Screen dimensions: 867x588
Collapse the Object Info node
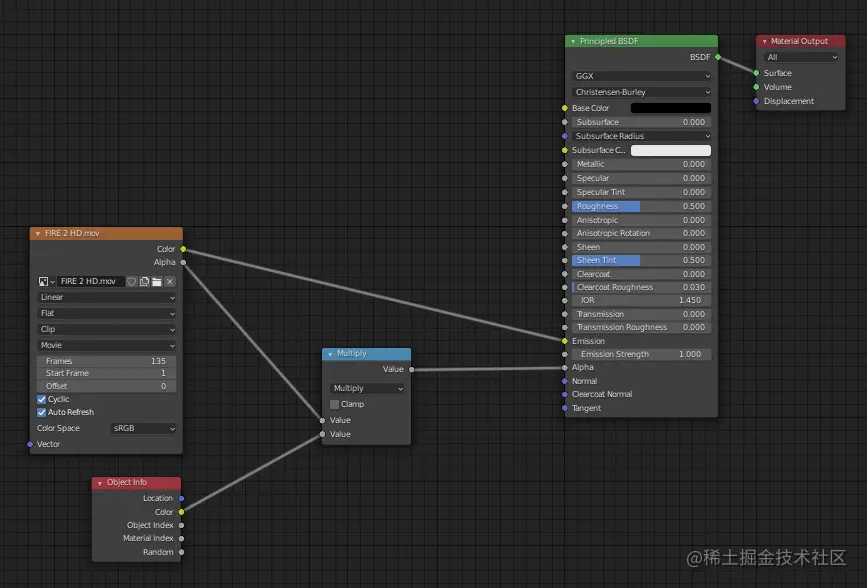point(100,483)
